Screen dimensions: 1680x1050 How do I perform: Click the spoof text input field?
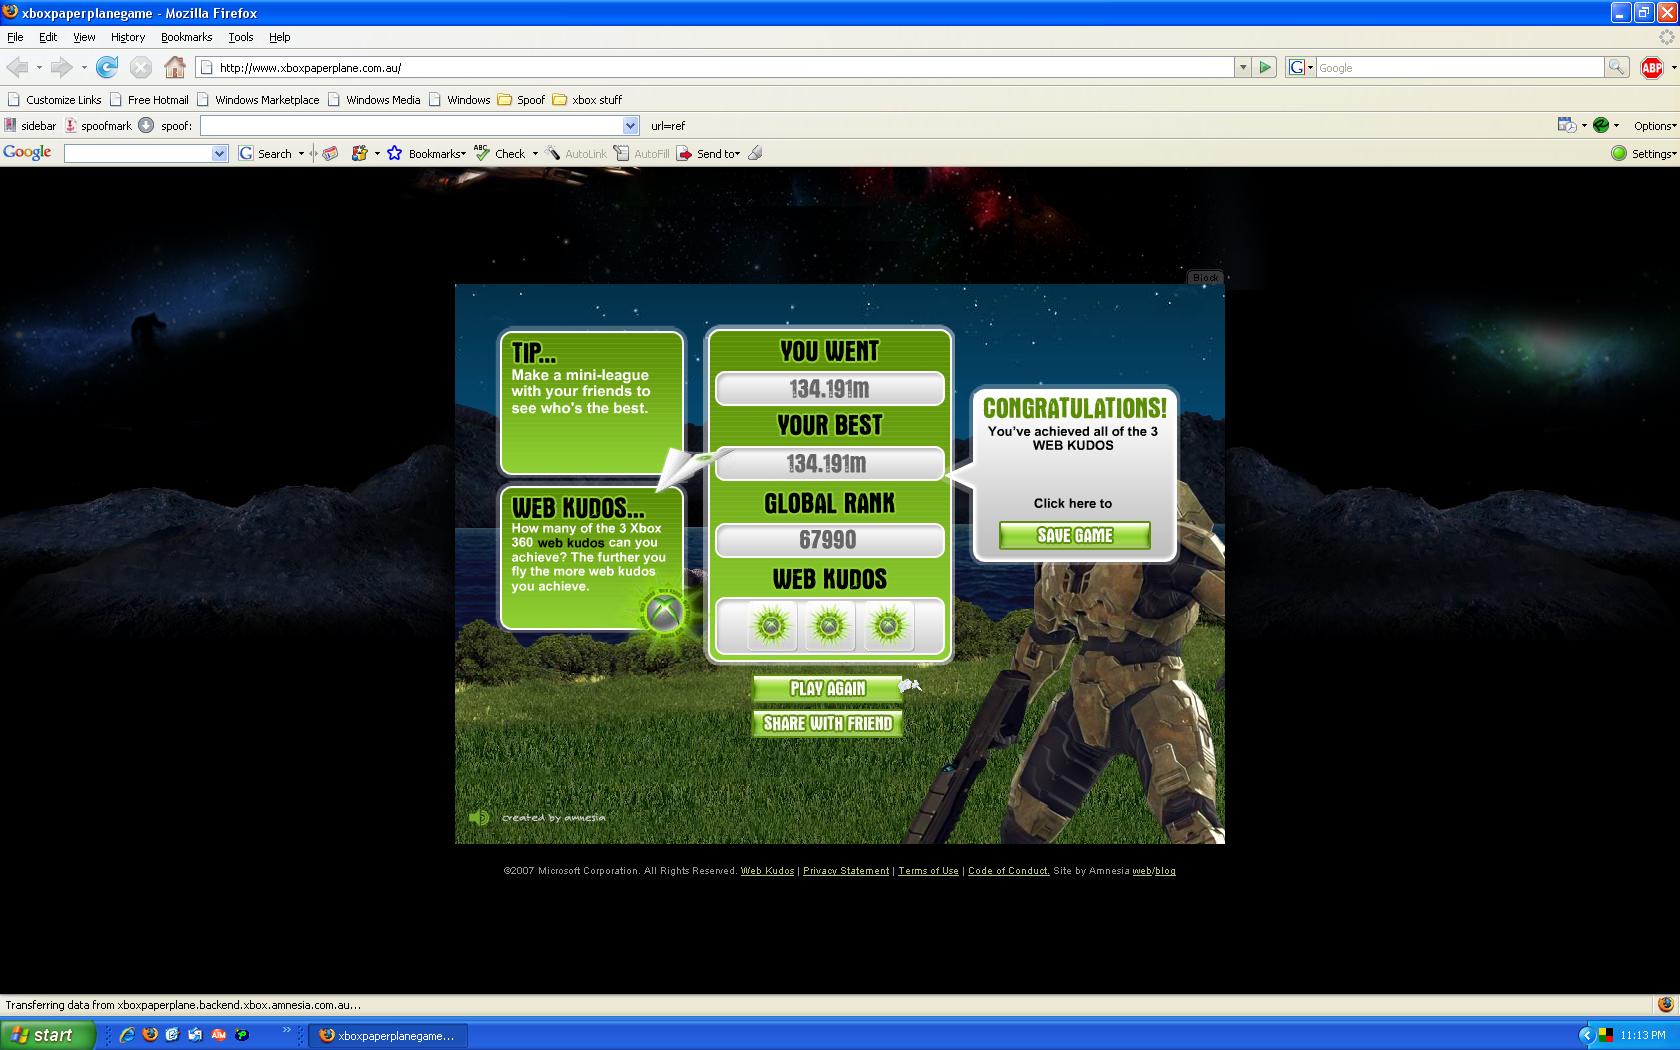click(x=411, y=126)
